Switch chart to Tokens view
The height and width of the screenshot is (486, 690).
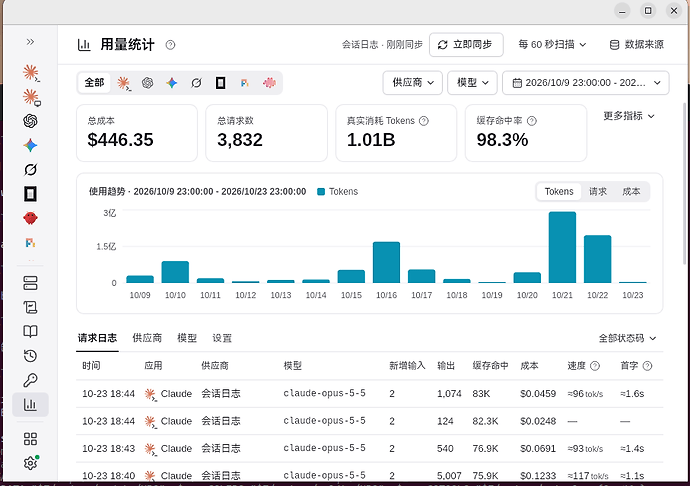point(559,191)
